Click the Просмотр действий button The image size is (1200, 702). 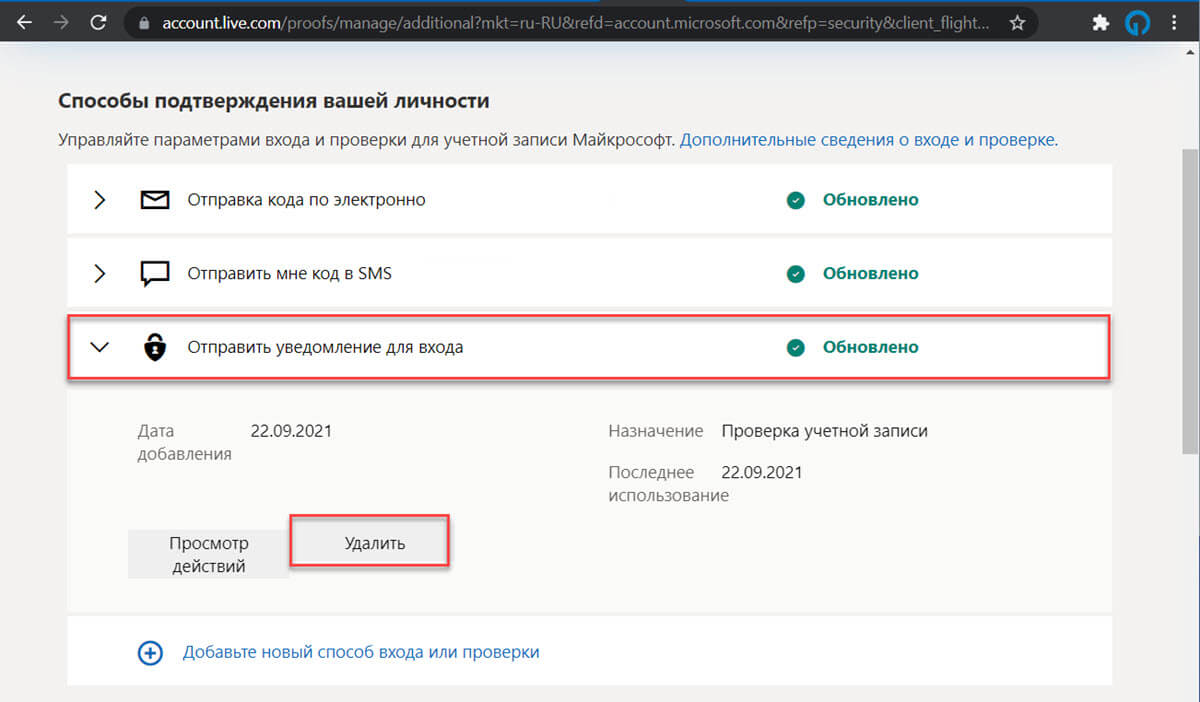[x=208, y=554]
